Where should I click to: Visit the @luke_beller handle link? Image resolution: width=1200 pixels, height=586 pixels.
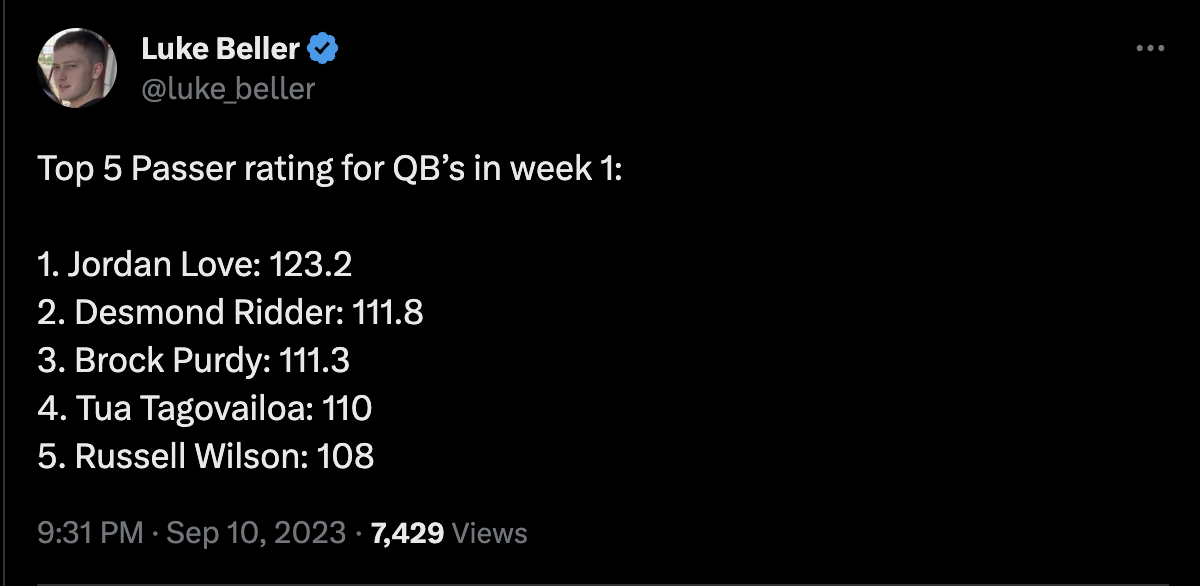(228, 89)
